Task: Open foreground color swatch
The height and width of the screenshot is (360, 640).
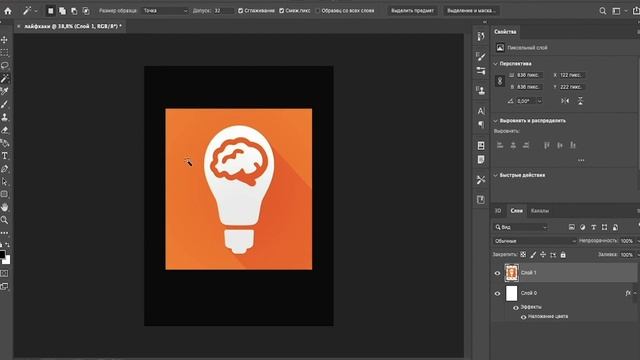Action: click(x=2, y=255)
